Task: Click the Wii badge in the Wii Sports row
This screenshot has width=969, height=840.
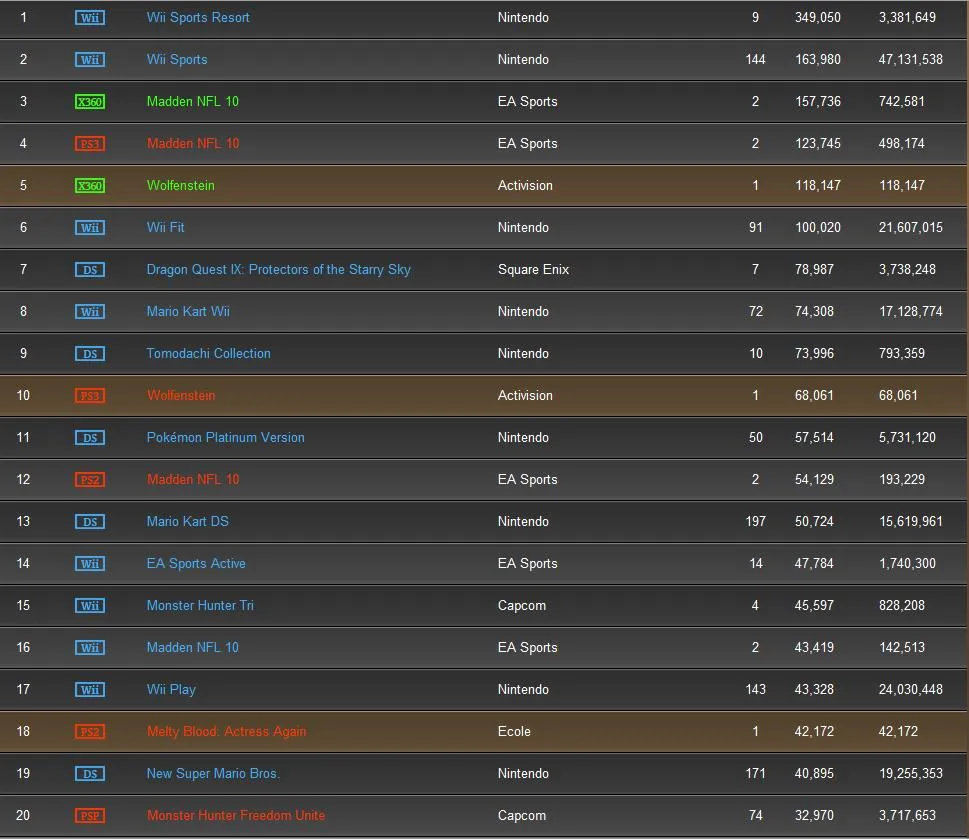Action: point(90,60)
